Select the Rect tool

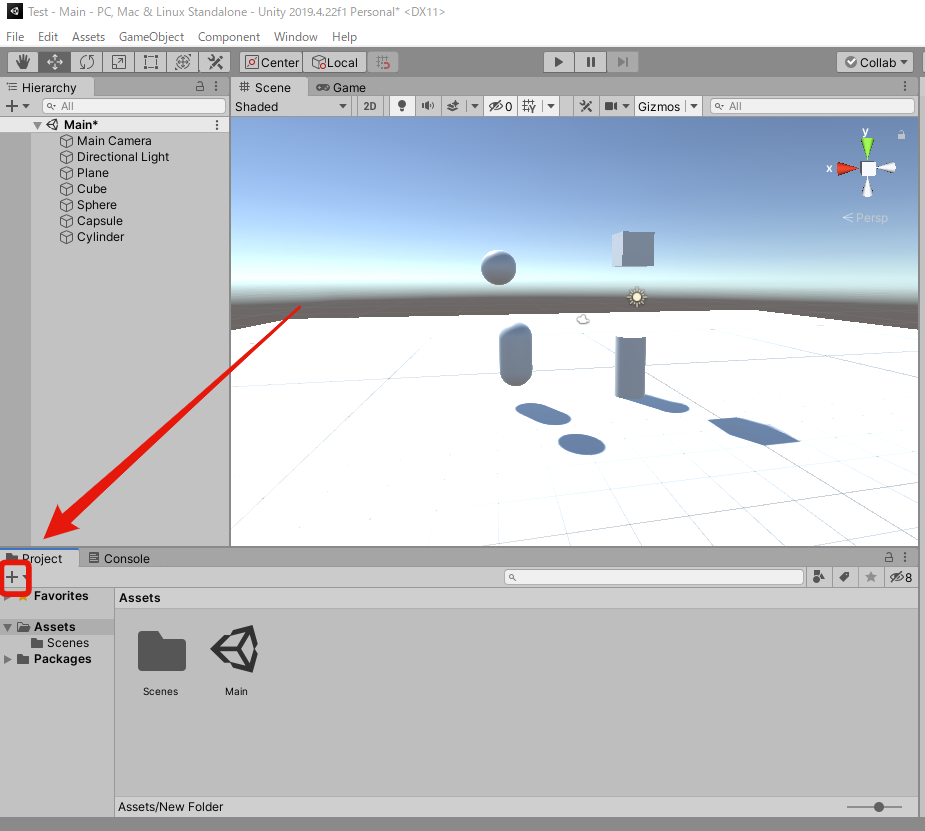coord(151,61)
